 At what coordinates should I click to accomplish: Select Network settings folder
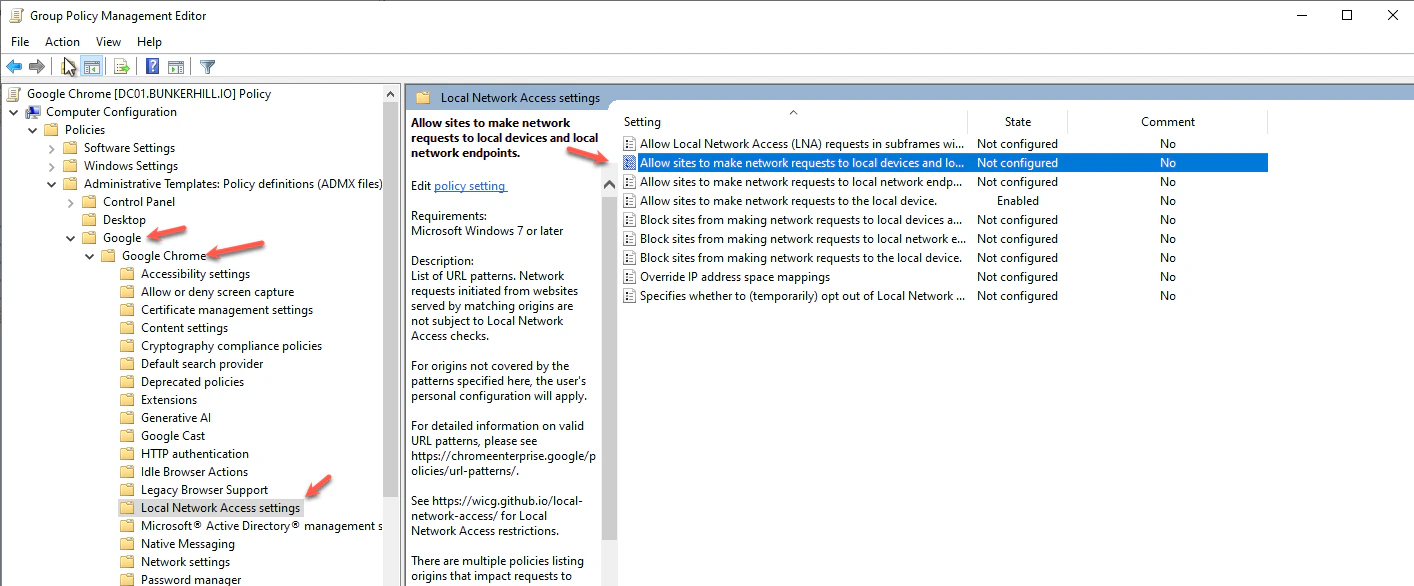(185, 562)
